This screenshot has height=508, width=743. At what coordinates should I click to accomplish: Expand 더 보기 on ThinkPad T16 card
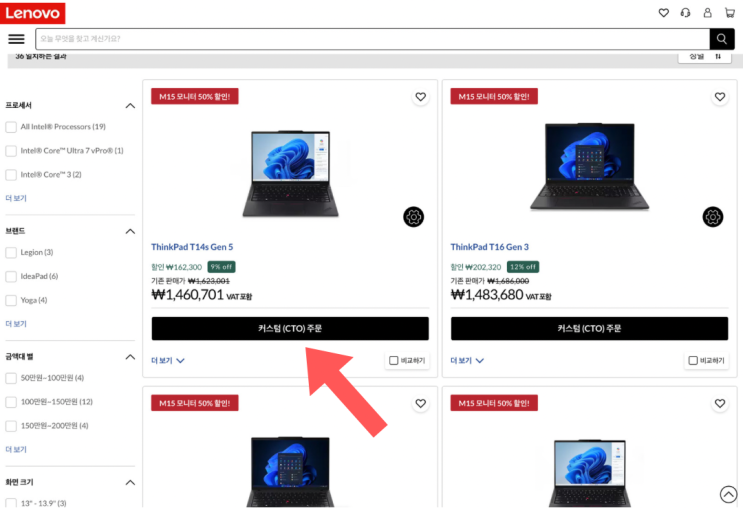pyautogui.click(x=467, y=361)
